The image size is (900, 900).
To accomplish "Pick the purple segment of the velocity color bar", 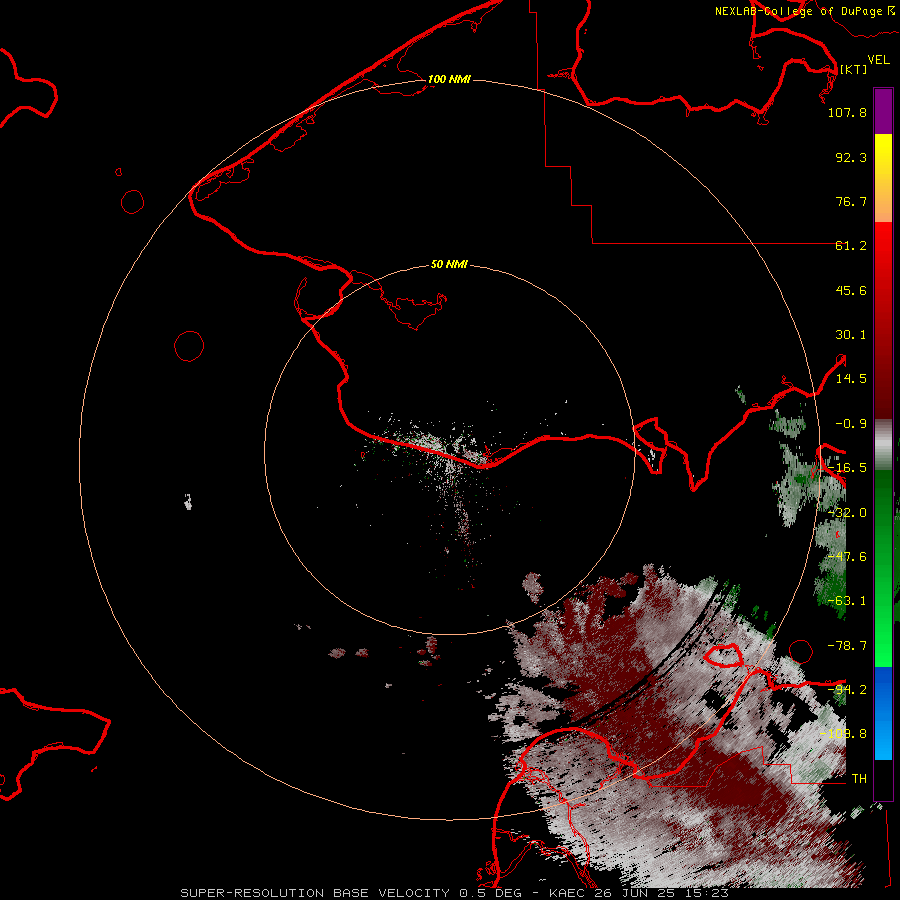I will coord(883,112).
